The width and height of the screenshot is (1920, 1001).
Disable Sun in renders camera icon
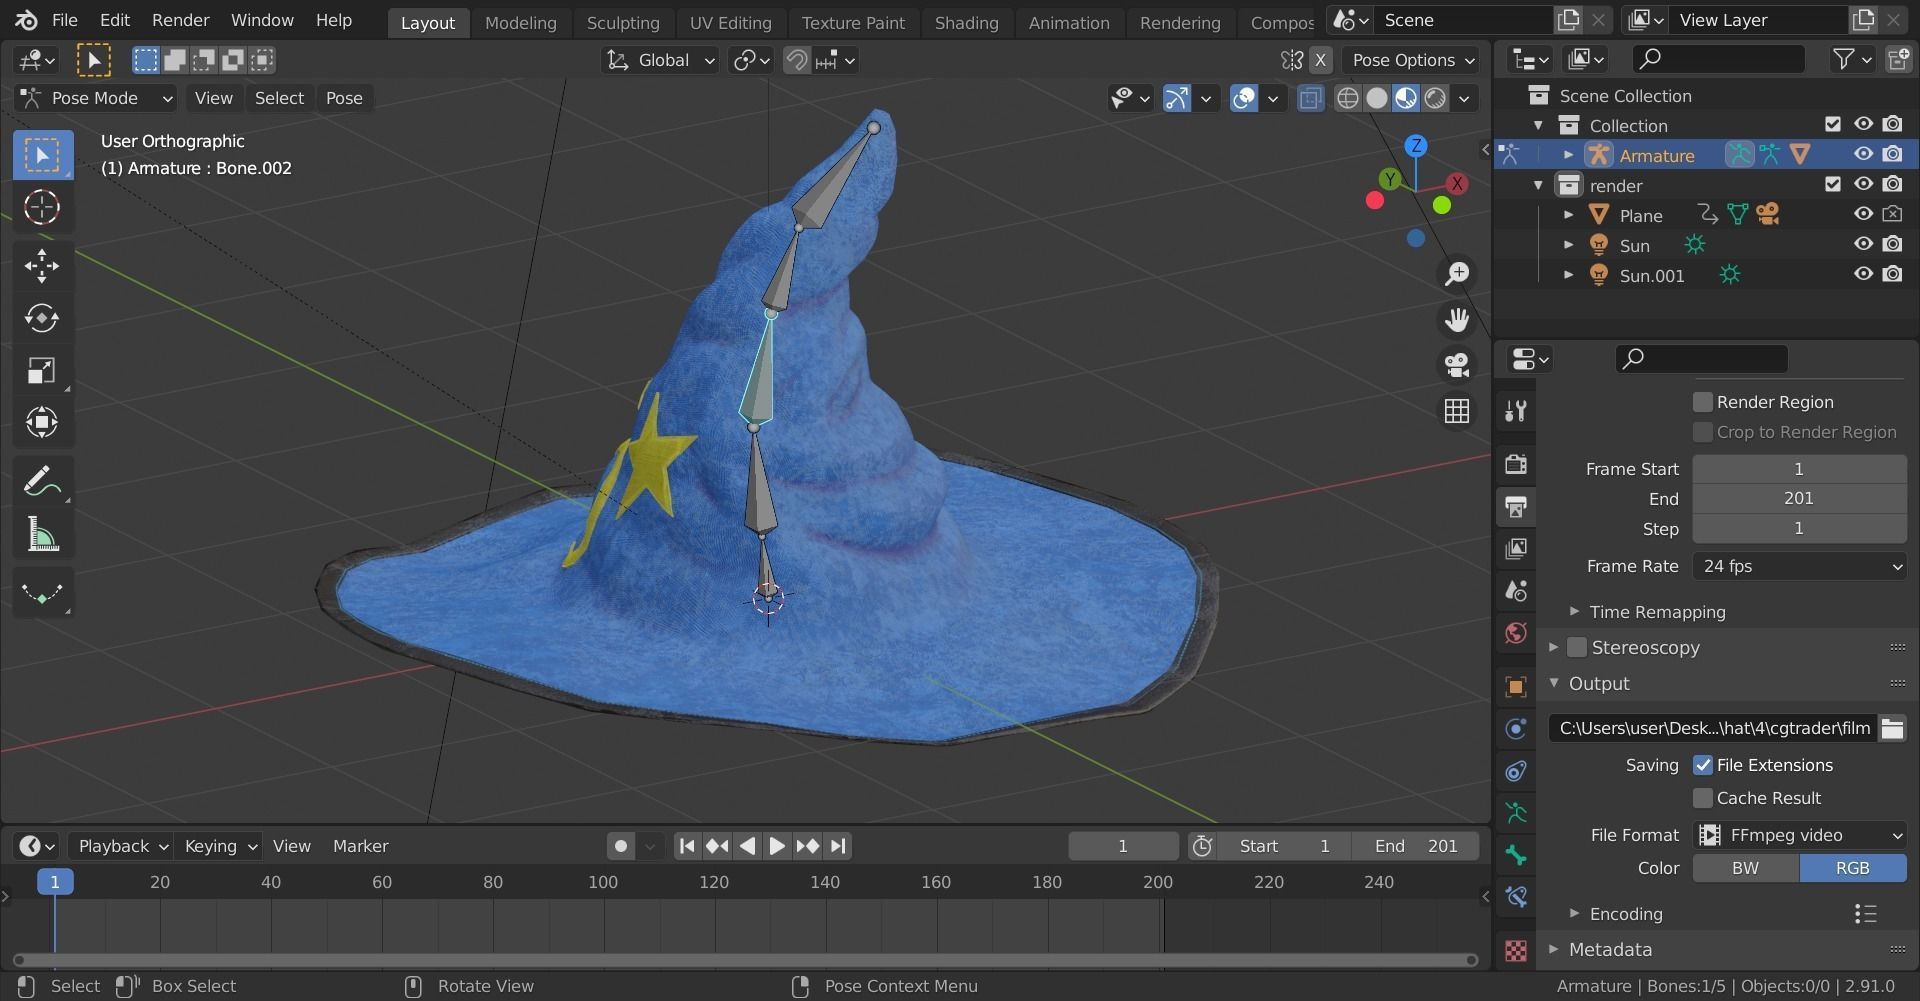pos(1892,245)
